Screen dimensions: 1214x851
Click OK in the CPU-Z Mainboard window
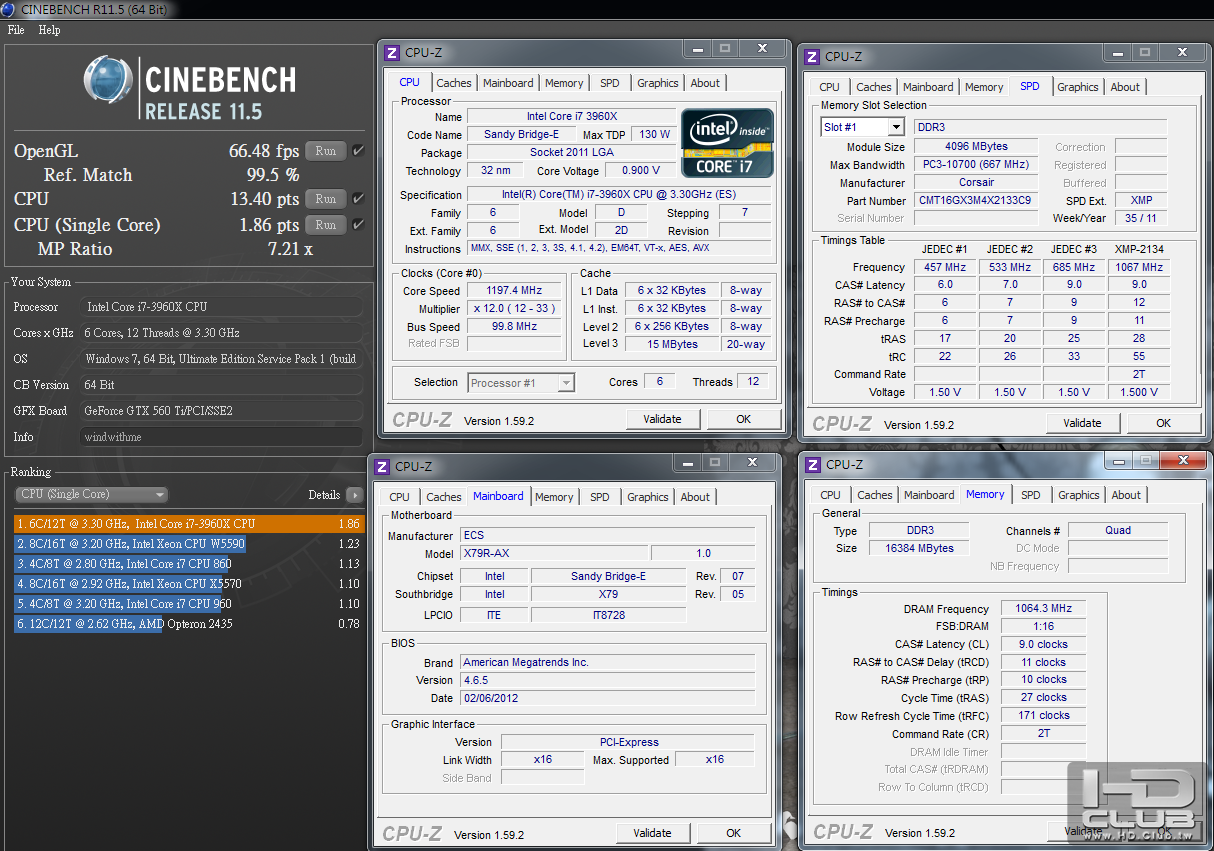point(733,833)
